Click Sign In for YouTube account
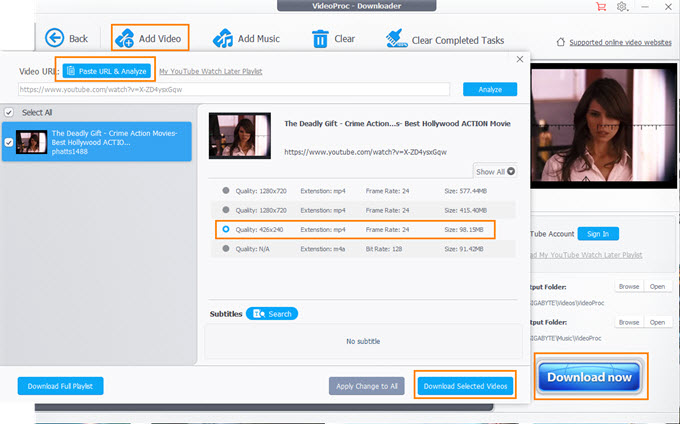Image resolution: width=680 pixels, height=424 pixels. [598, 234]
